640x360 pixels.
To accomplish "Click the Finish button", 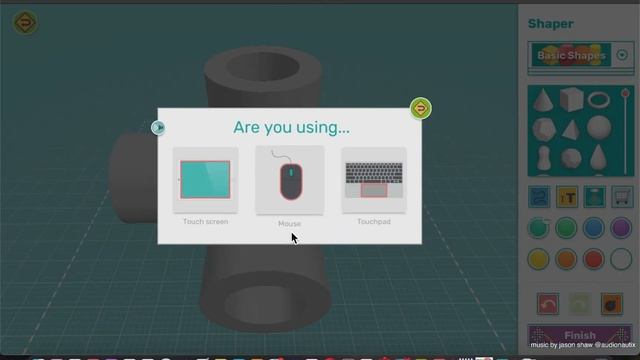I will (x=580, y=336).
